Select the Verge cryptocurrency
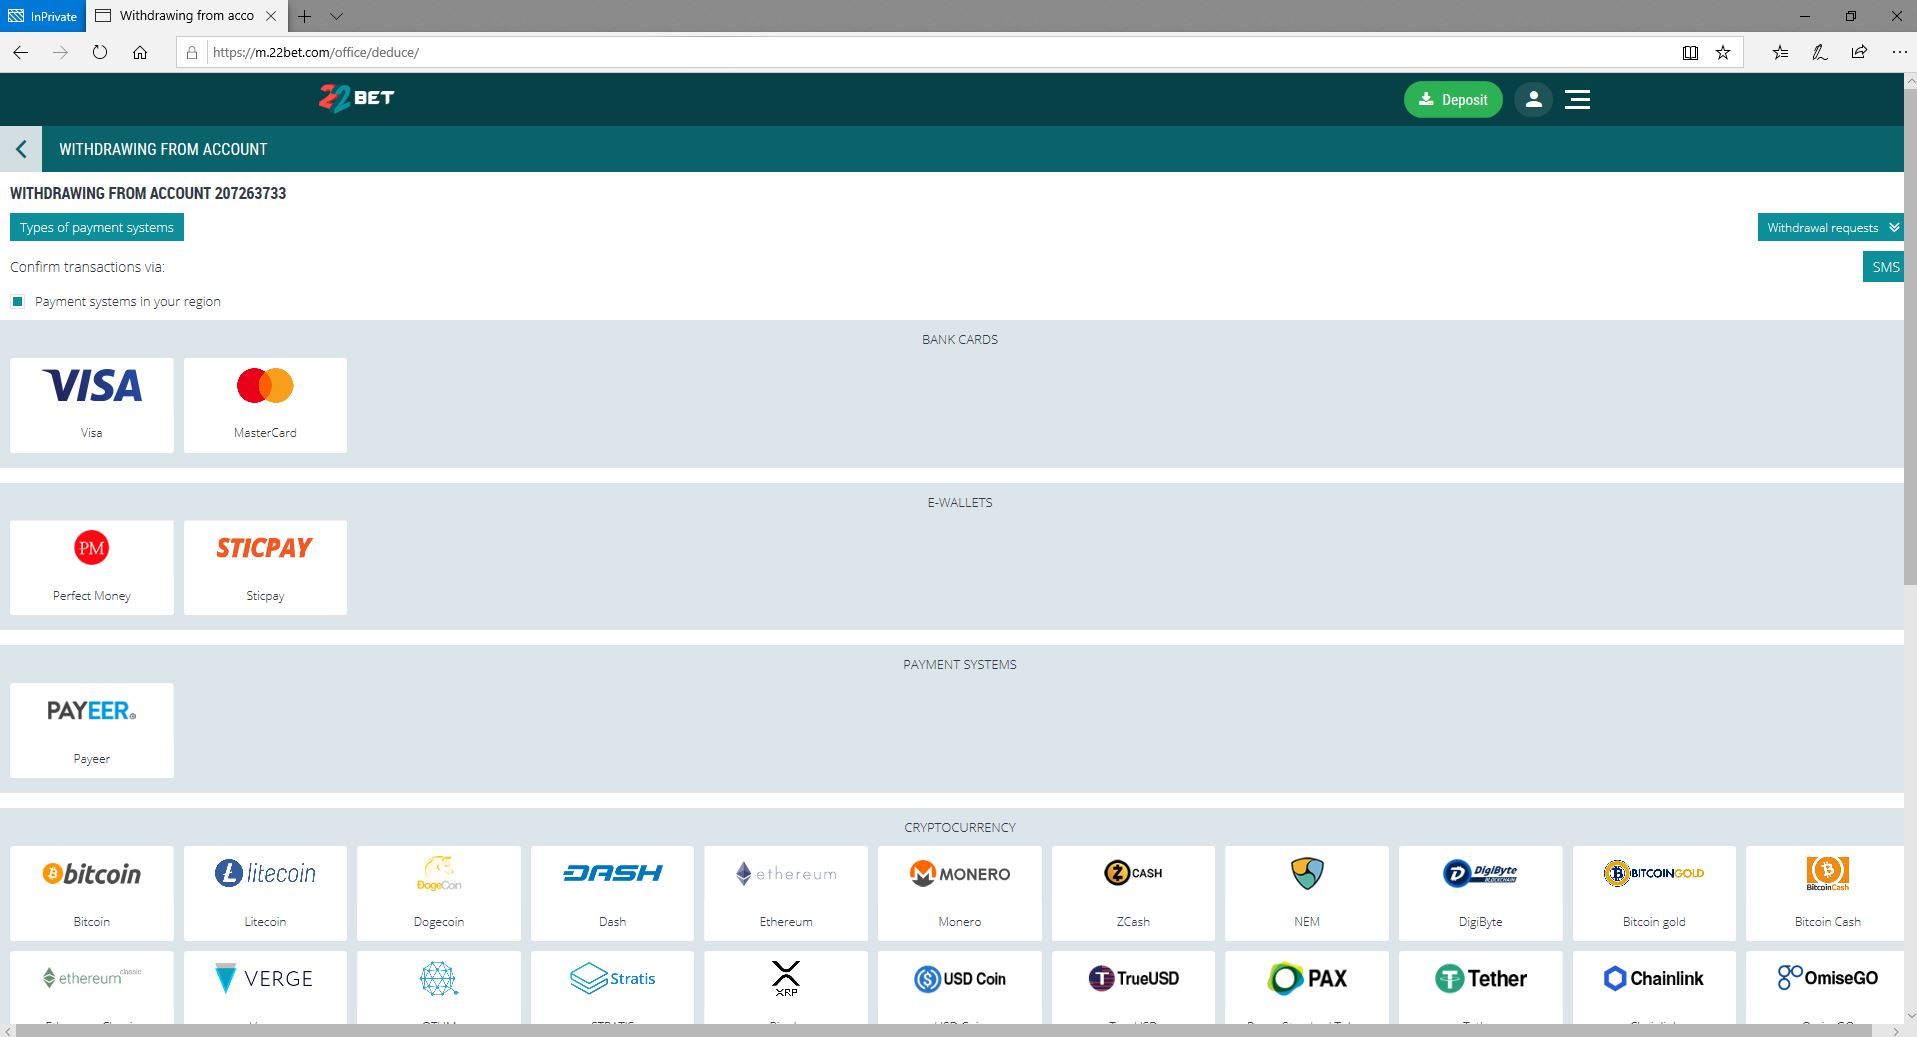The image size is (1917, 1037). point(265,987)
